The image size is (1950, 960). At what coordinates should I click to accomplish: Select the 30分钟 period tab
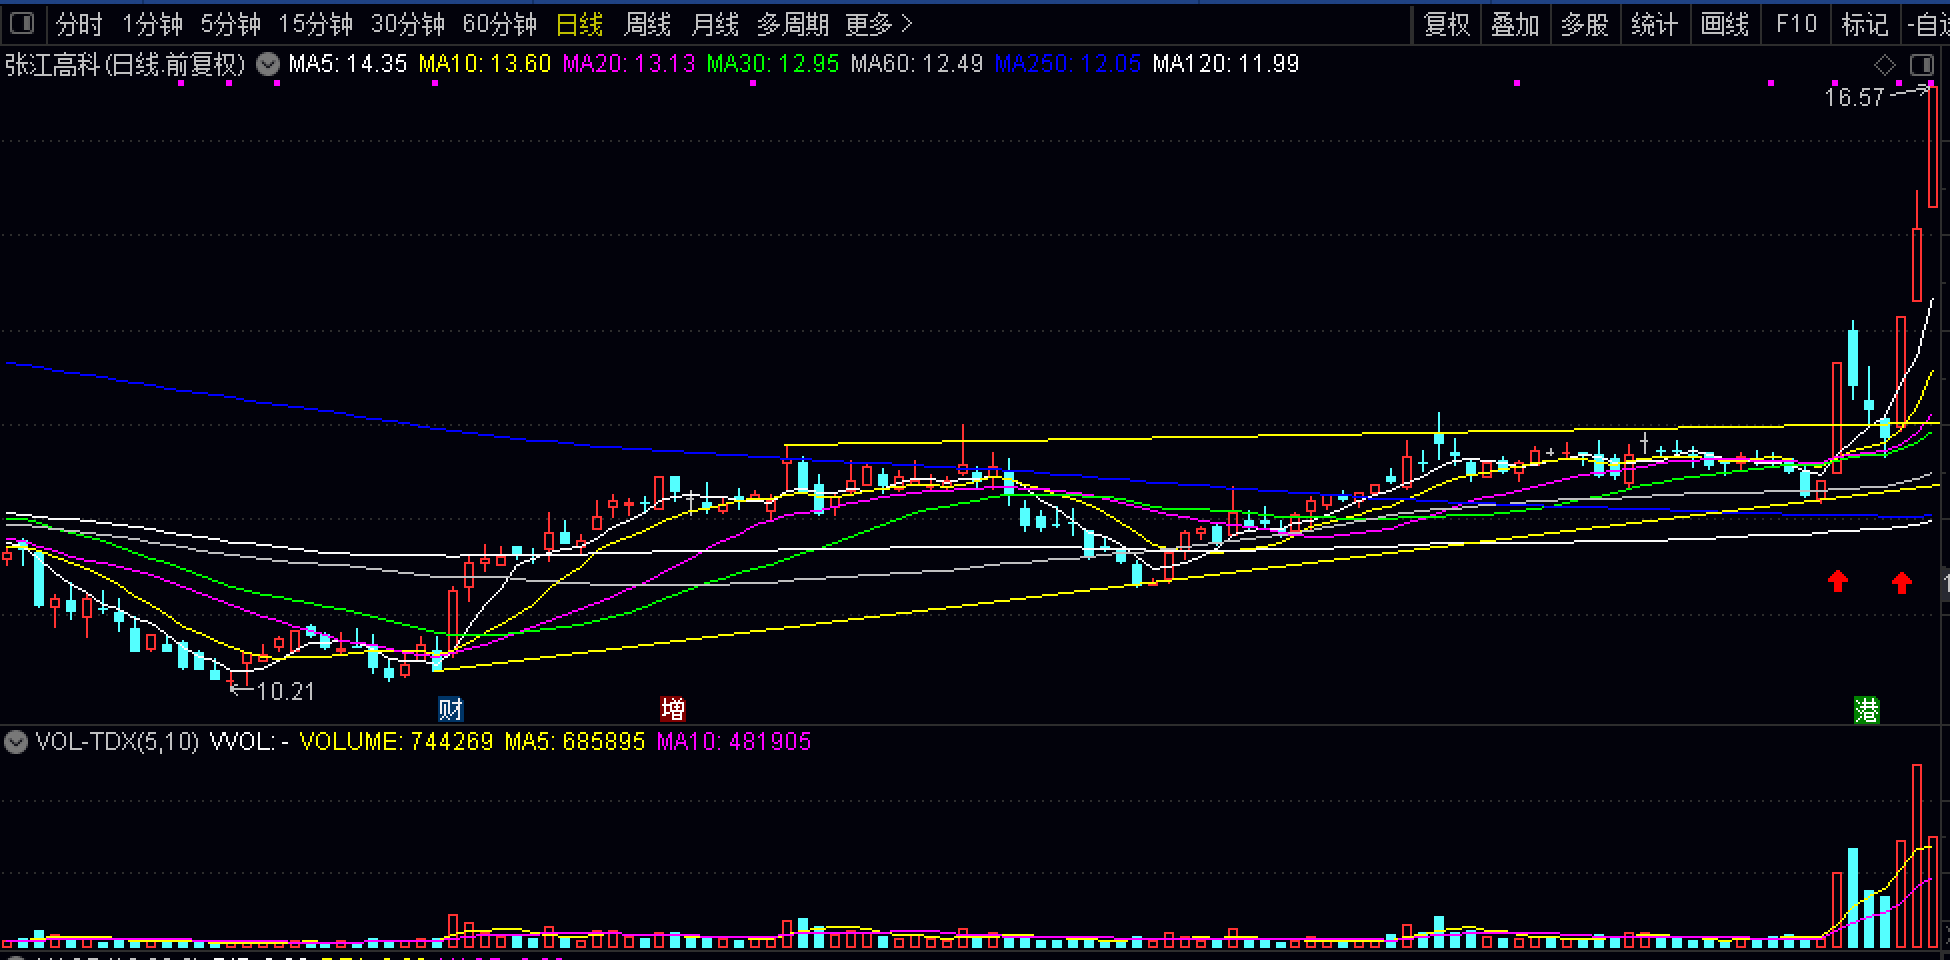point(407,24)
